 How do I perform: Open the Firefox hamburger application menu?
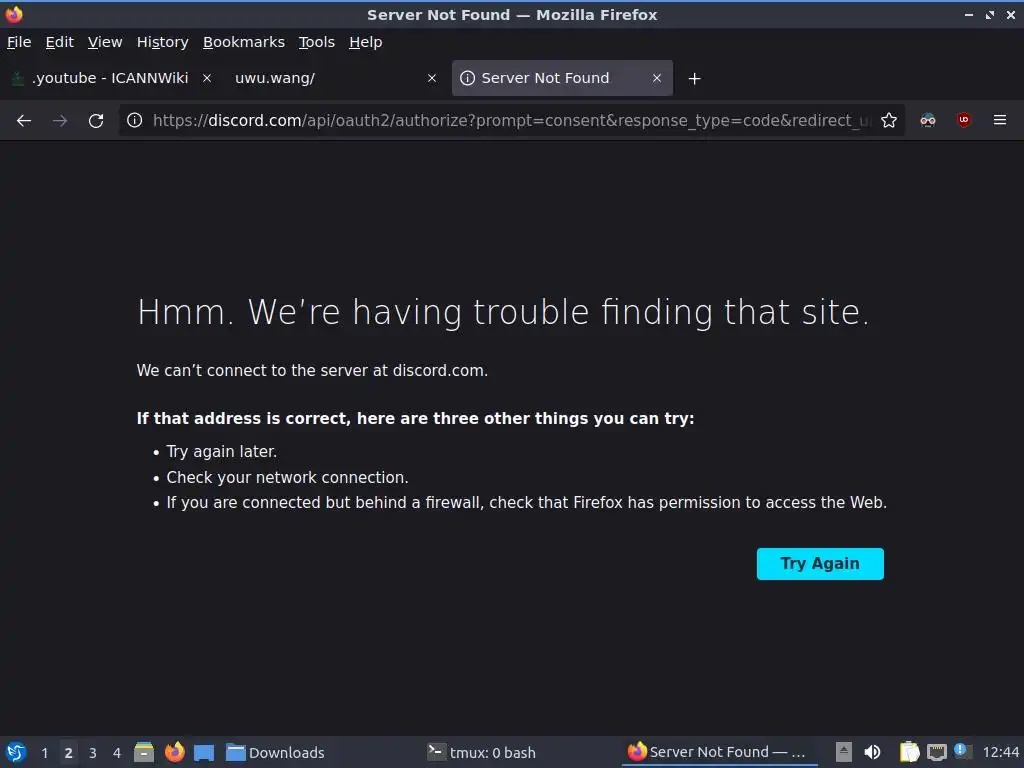999,120
